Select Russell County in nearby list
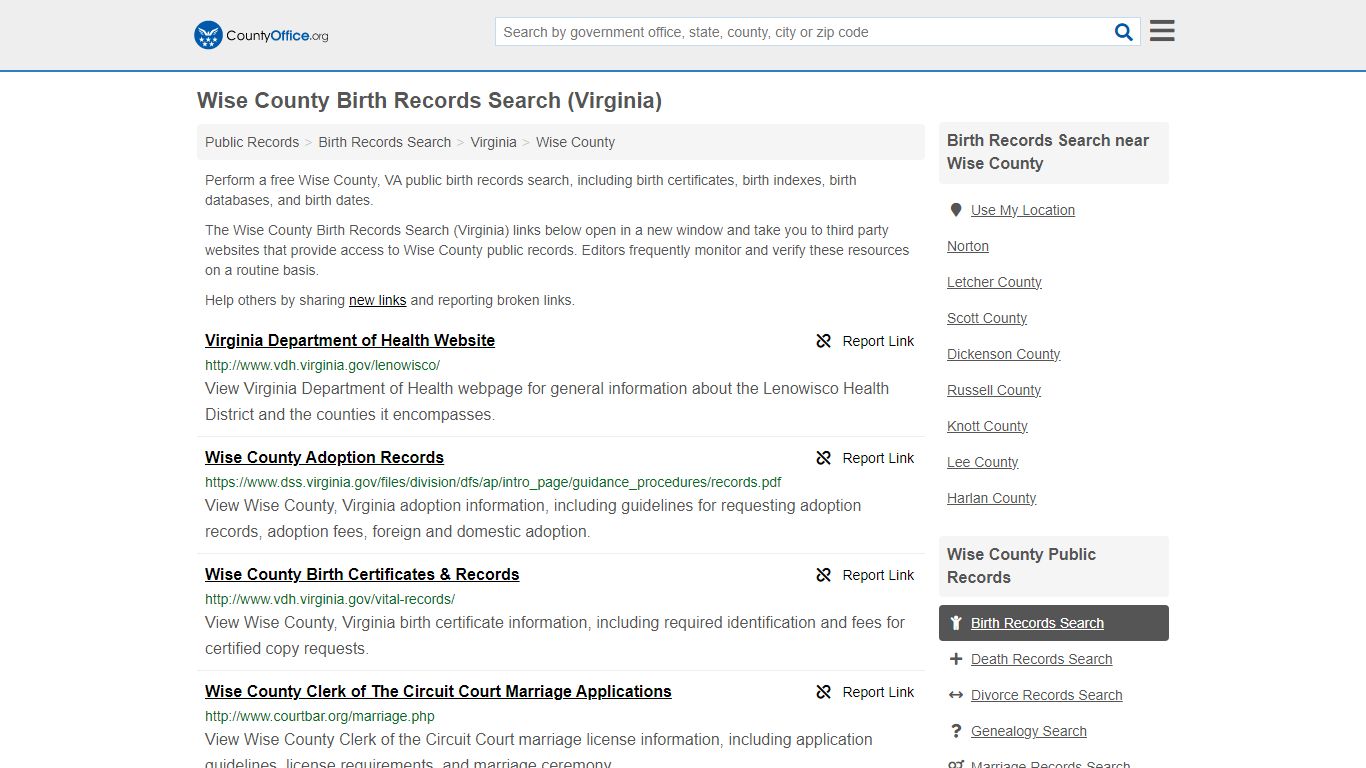Screen dimensions: 1366x768 pos(994,390)
